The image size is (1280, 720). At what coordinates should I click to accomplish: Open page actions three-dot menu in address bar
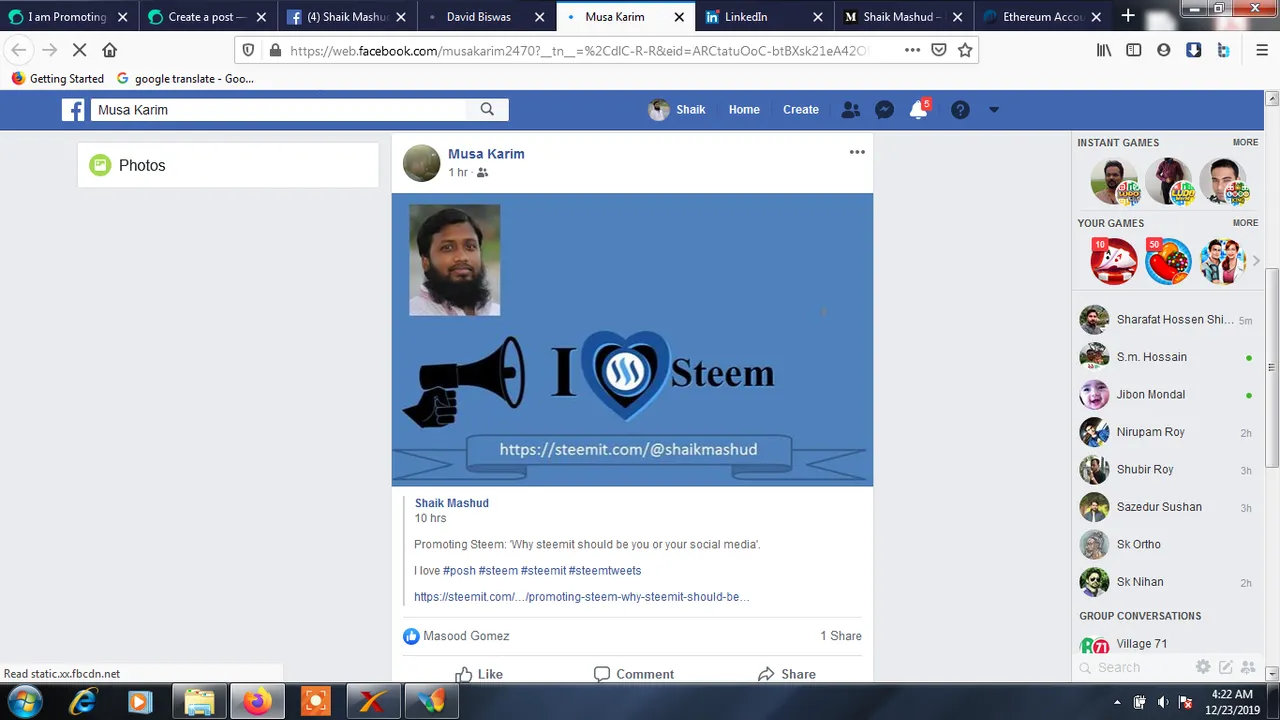[x=912, y=50]
